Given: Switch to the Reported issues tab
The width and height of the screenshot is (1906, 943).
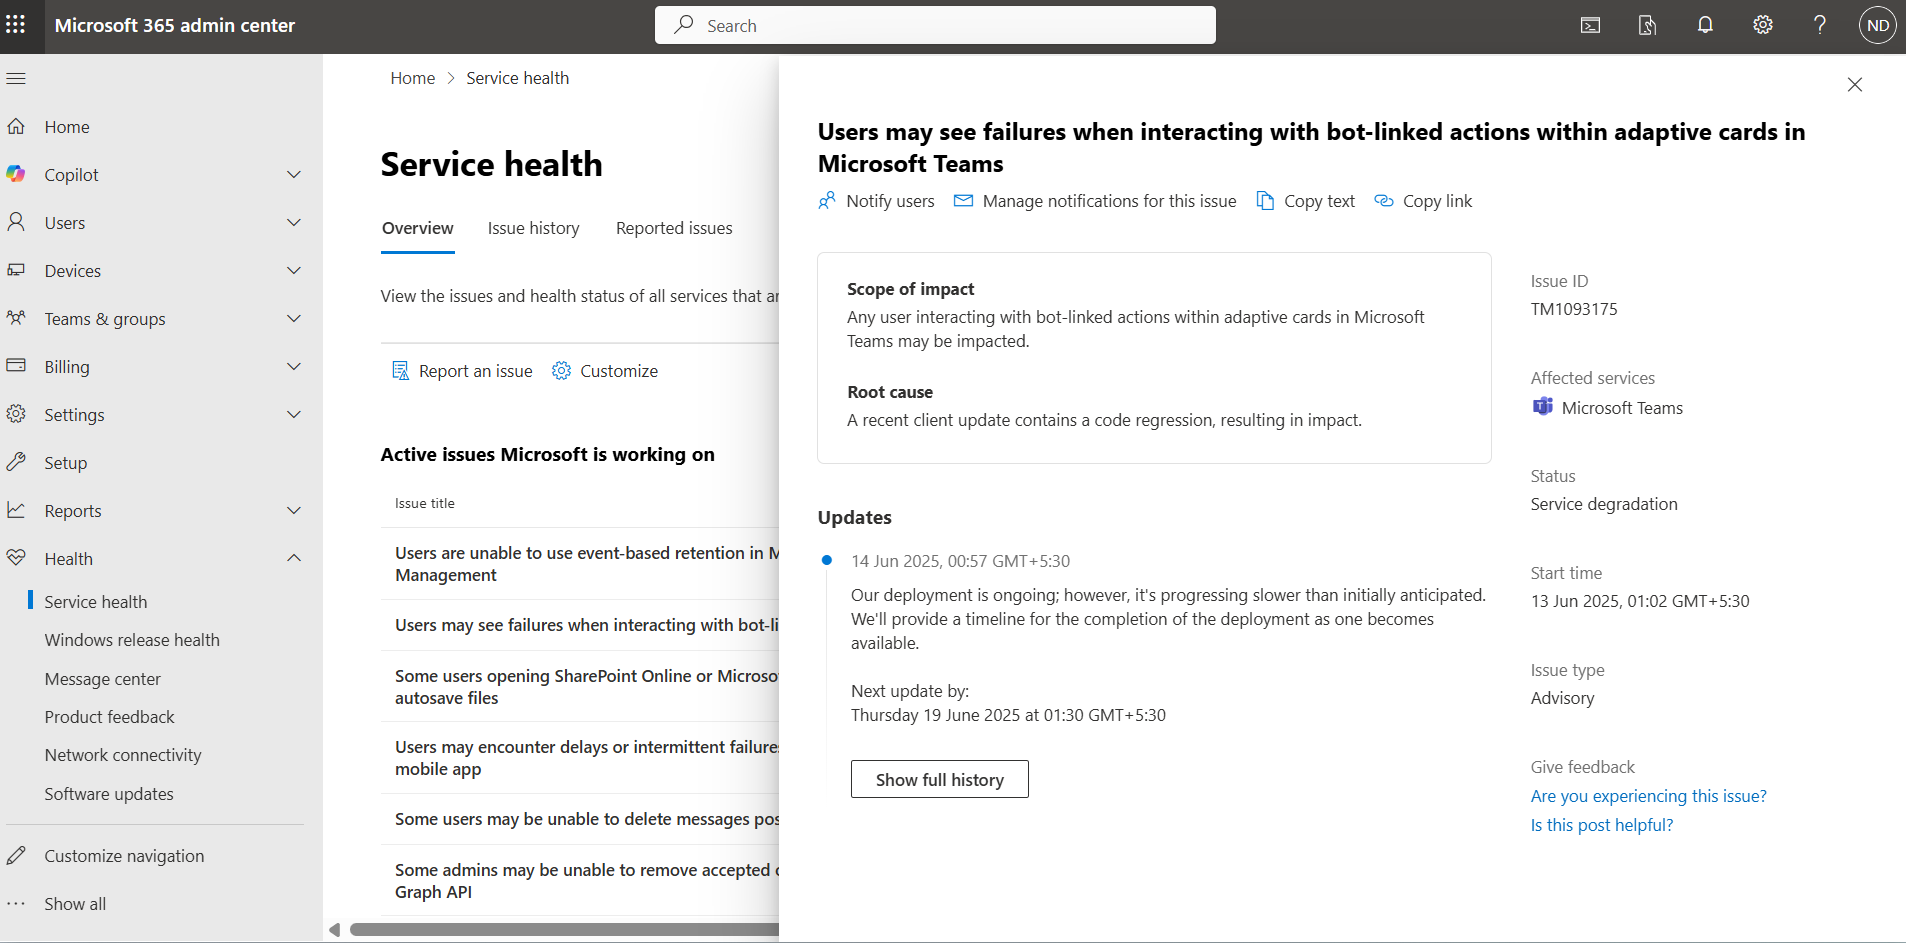Looking at the screenshot, I should click(x=674, y=228).
